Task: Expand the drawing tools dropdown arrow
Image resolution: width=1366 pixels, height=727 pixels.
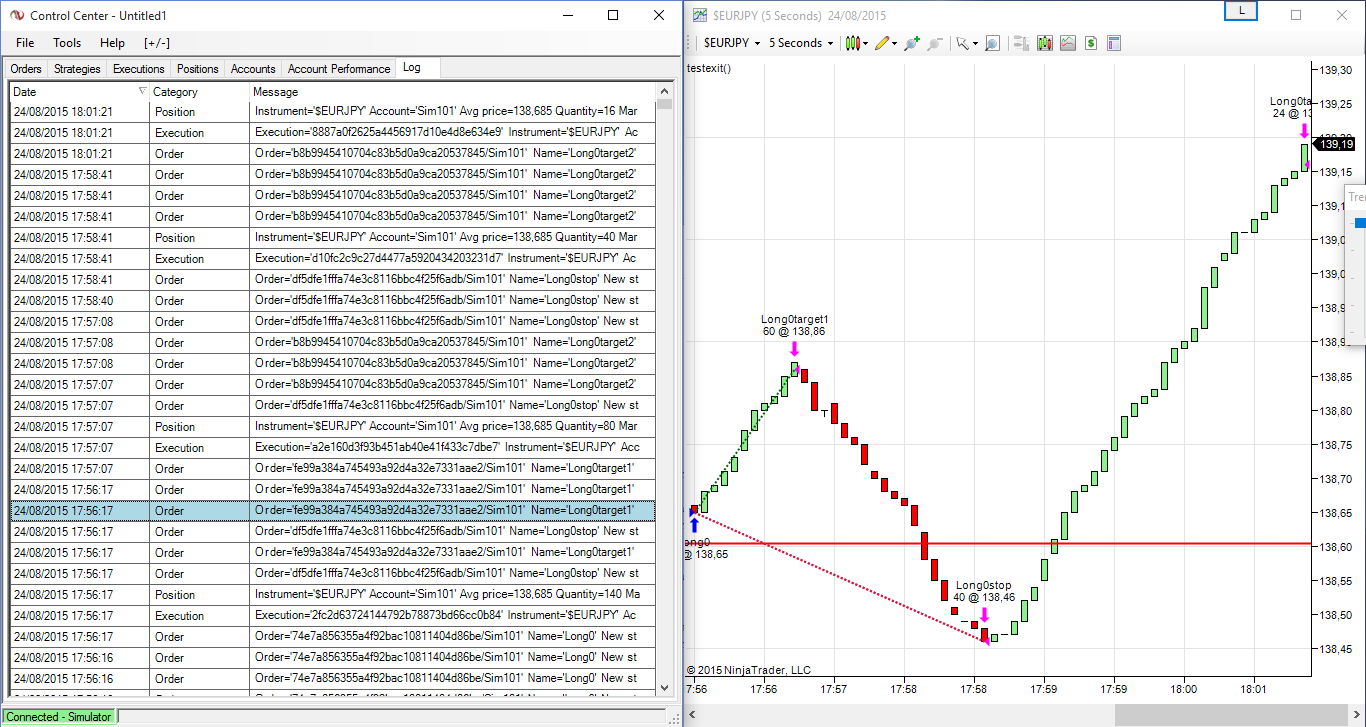Action: tap(895, 43)
